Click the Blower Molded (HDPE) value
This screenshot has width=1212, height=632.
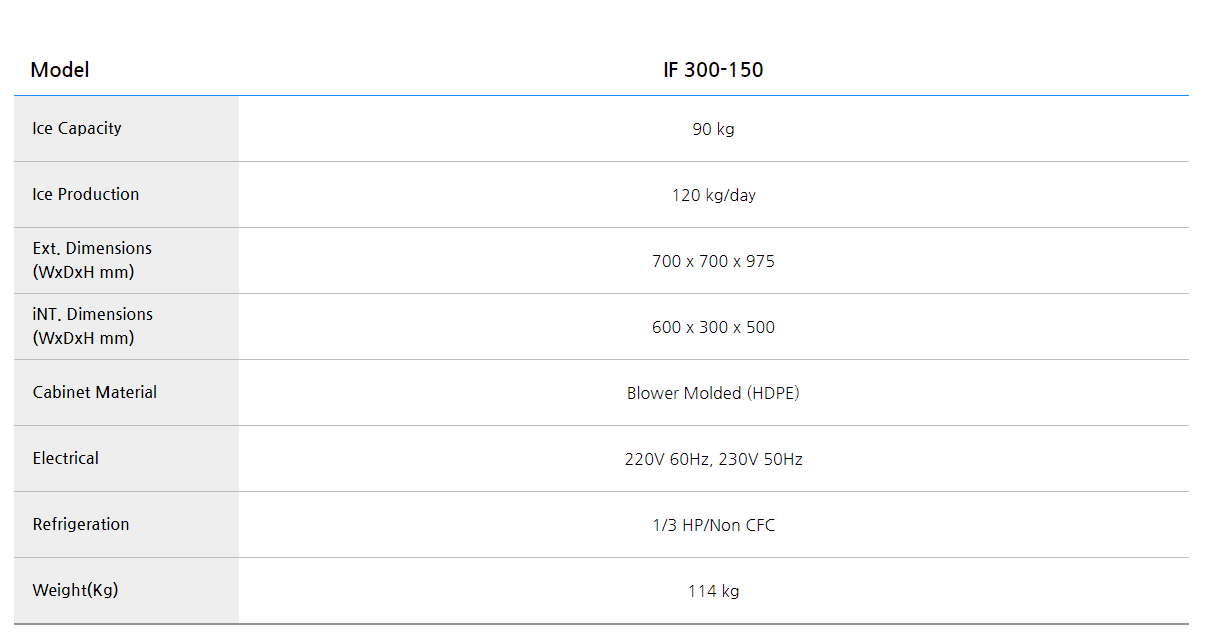(x=713, y=393)
